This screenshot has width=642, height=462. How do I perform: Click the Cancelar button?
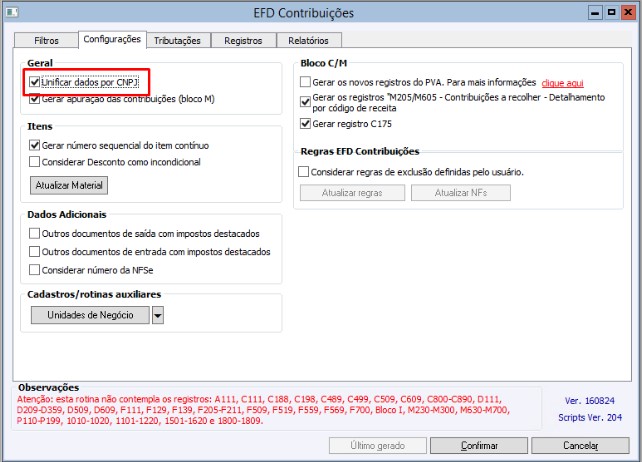580,445
